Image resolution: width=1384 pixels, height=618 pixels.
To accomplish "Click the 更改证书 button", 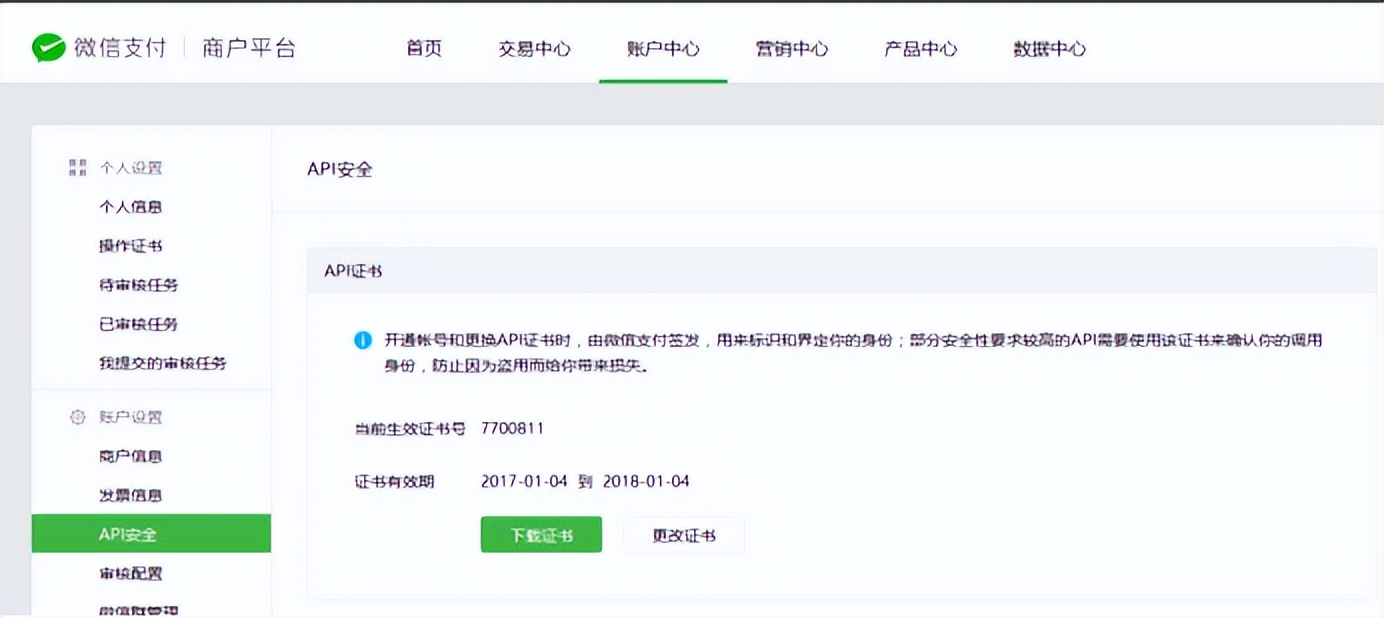I will (x=684, y=534).
